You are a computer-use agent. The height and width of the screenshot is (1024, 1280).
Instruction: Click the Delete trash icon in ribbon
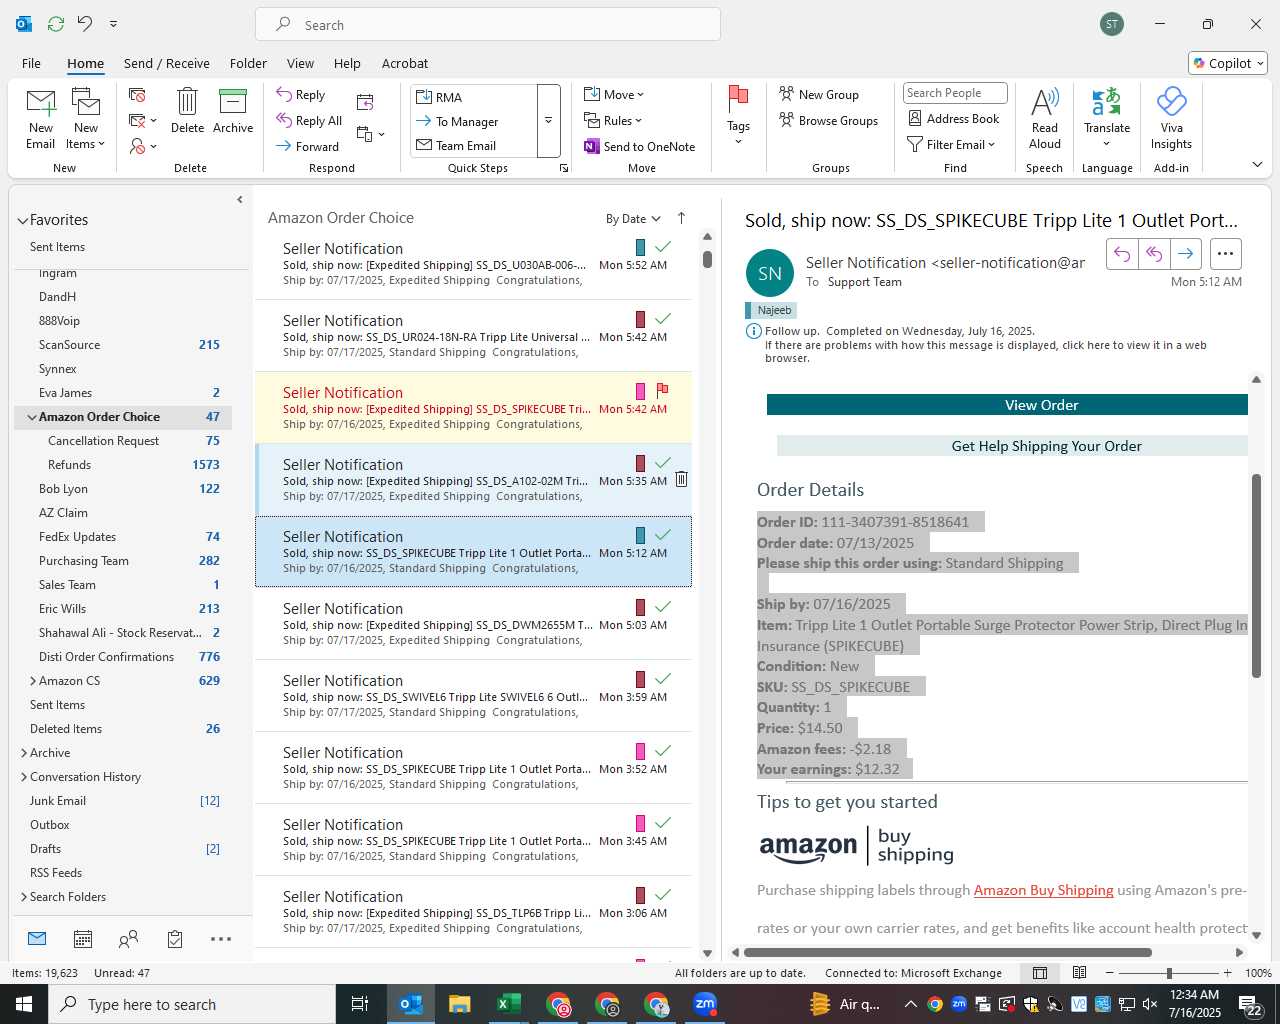pos(187,101)
